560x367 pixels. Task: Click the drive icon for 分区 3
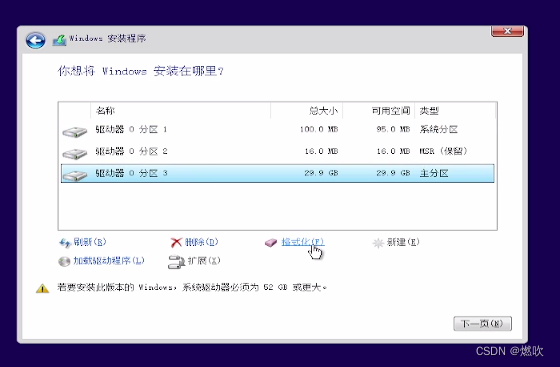[x=75, y=175]
